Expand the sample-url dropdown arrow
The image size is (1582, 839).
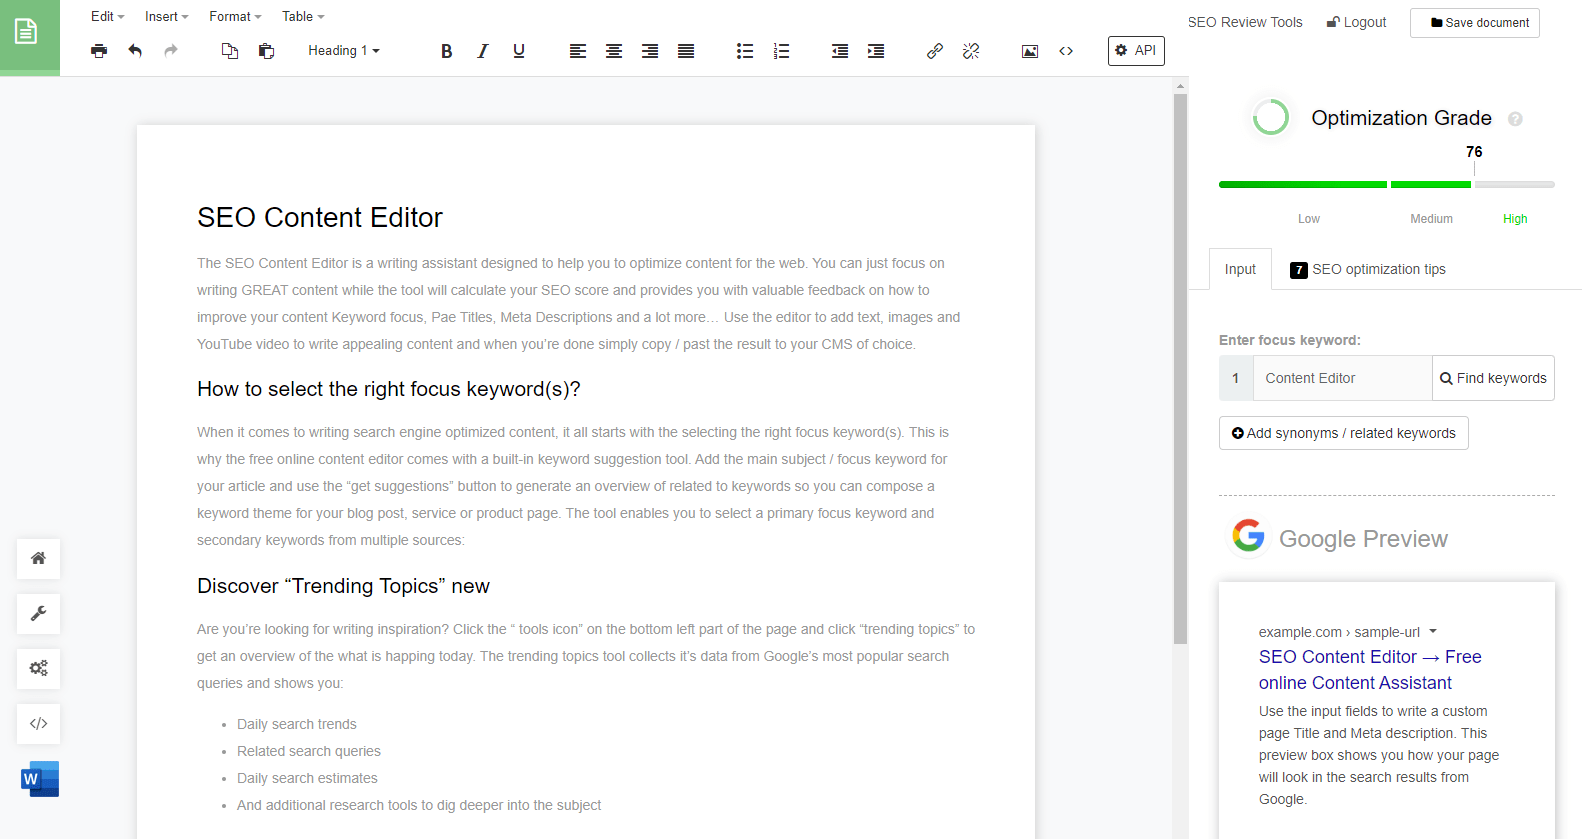tap(1433, 631)
